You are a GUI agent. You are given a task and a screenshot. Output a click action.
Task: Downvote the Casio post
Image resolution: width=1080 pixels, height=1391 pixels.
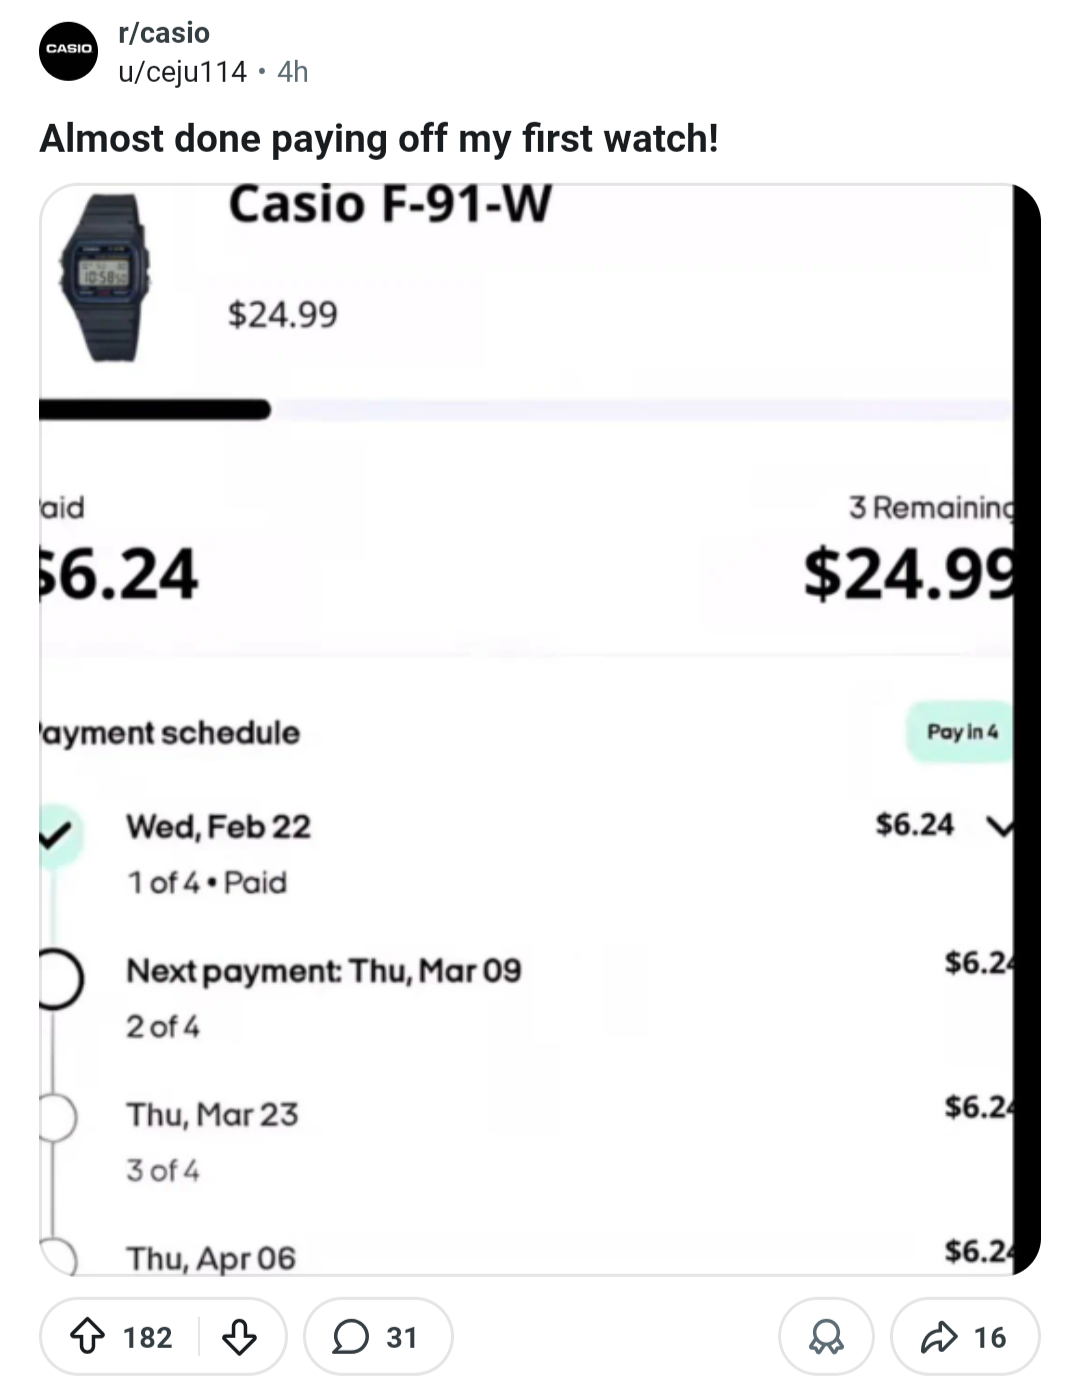239,1336
